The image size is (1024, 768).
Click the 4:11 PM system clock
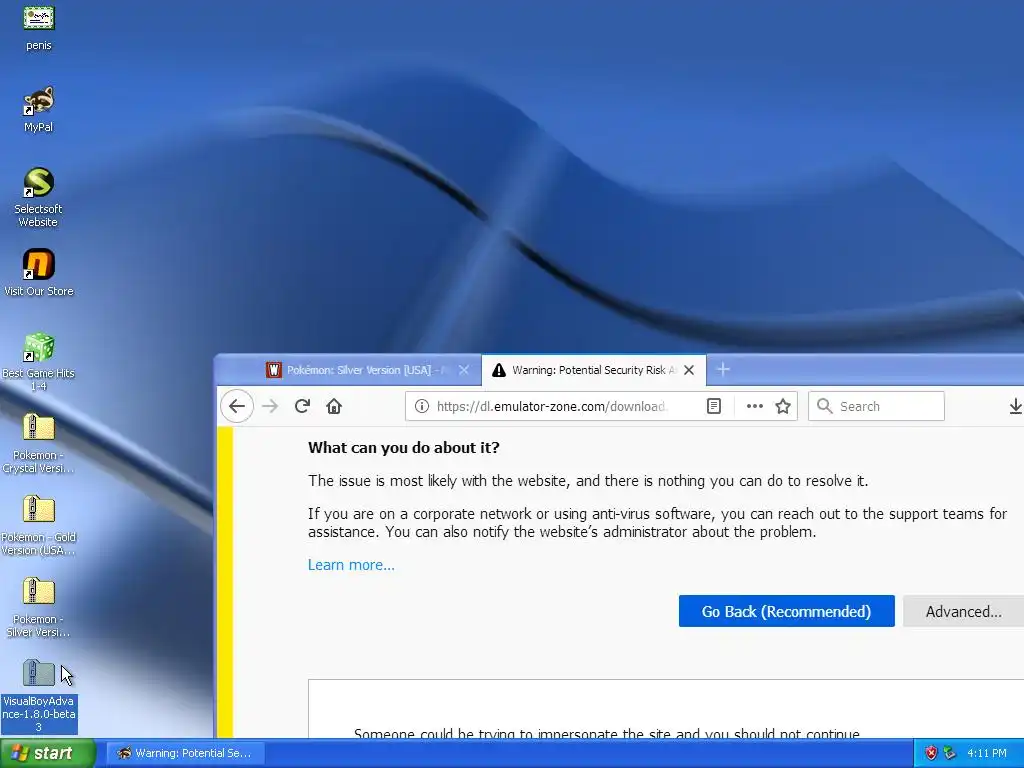point(987,753)
